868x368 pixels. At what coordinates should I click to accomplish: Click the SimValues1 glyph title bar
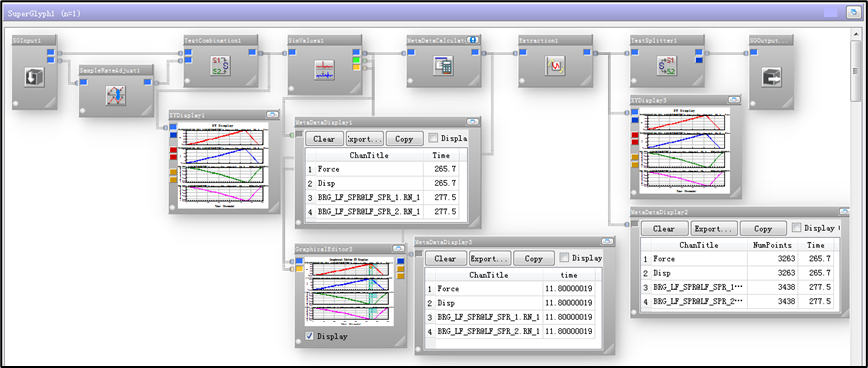pos(324,40)
